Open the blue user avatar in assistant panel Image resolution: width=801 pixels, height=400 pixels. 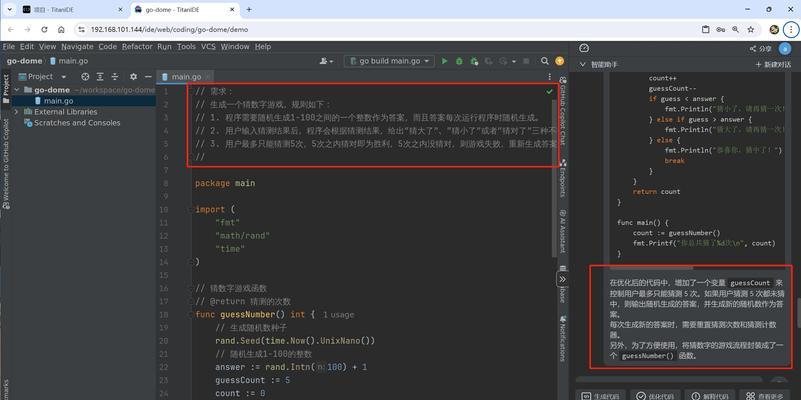[x=785, y=49]
